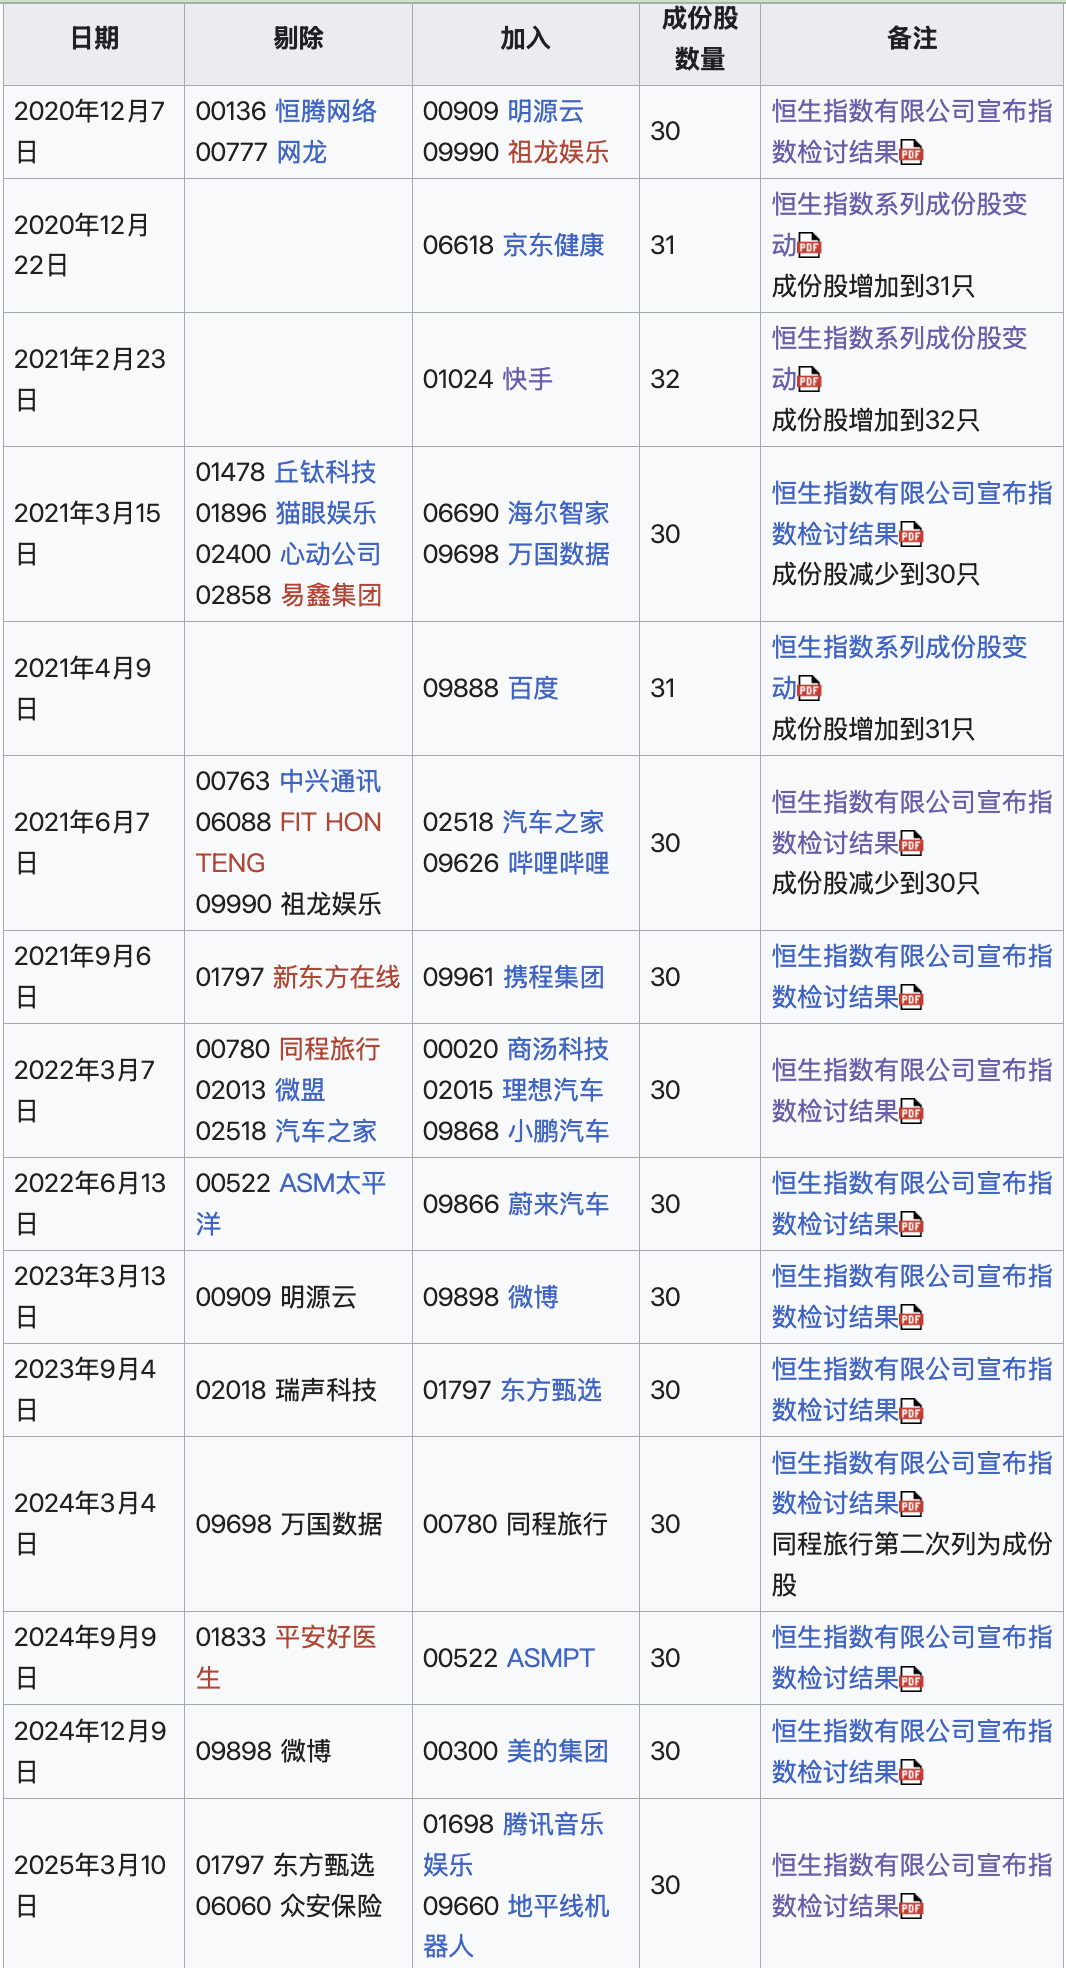The image size is (1066, 1968).
Task: Click PDF icon in the 2021年4月9日 row
Action: pyautogui.click(x=809, y=689)
